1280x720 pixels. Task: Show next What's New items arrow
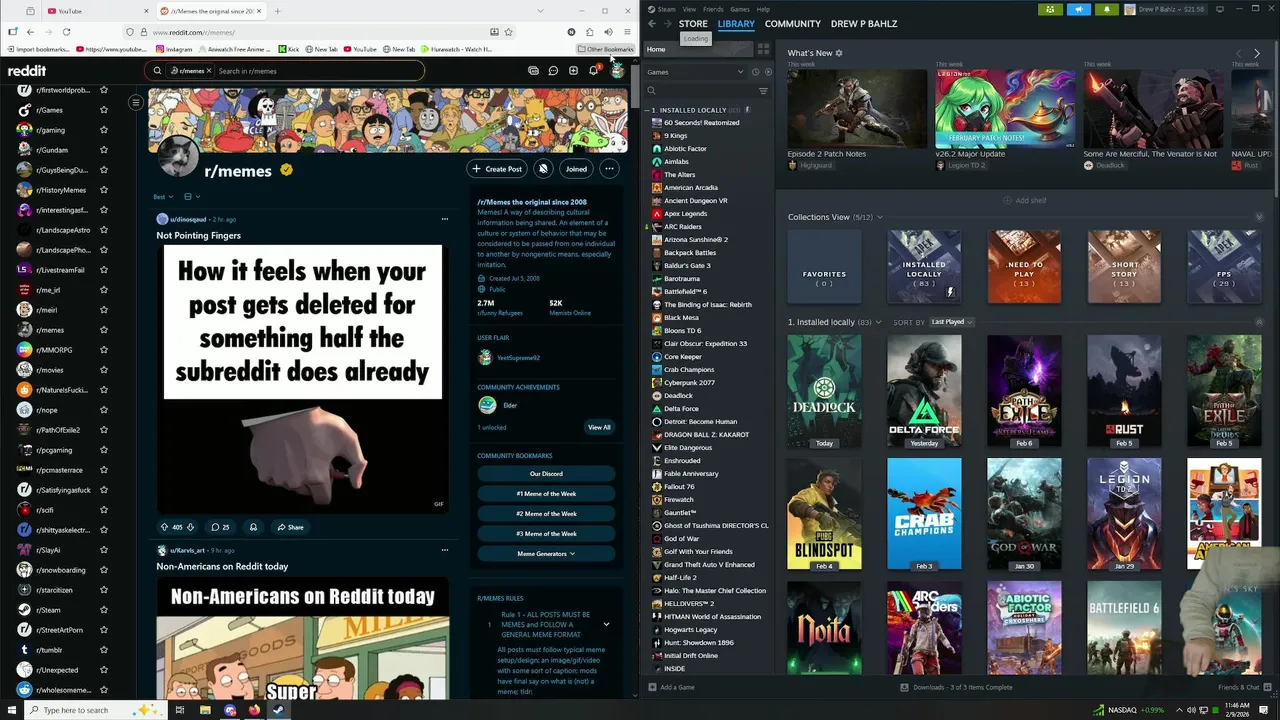[x=1257, y=53]
